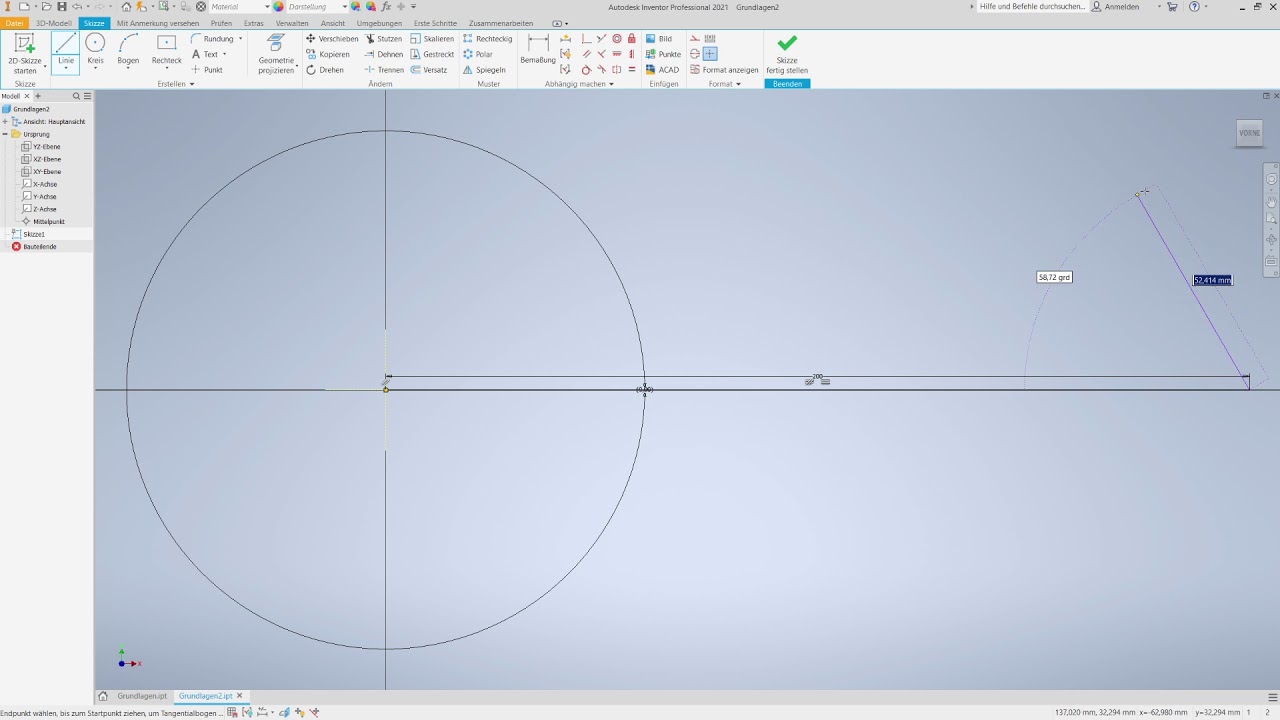Select Mittelpunkt in the model tree

[x=43, y=221]
